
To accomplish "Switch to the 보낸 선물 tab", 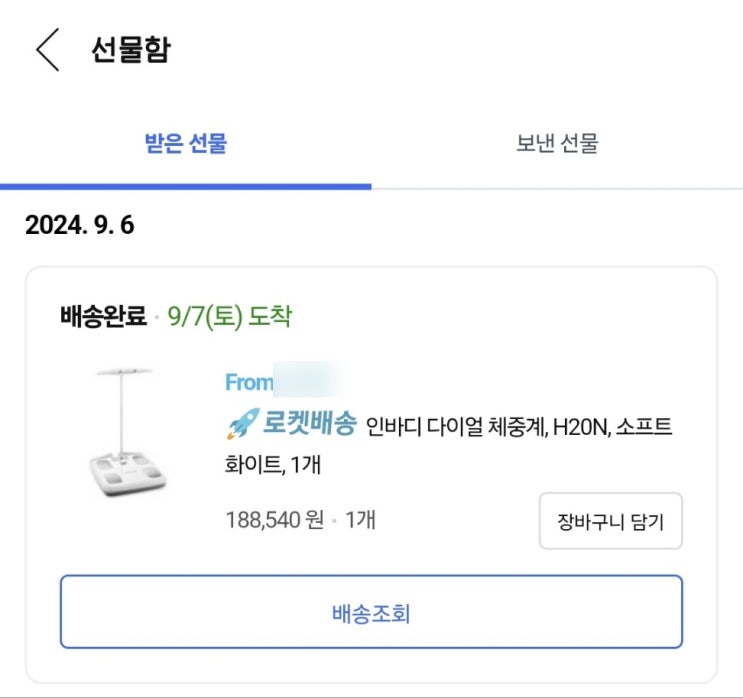I will [557, 143].
